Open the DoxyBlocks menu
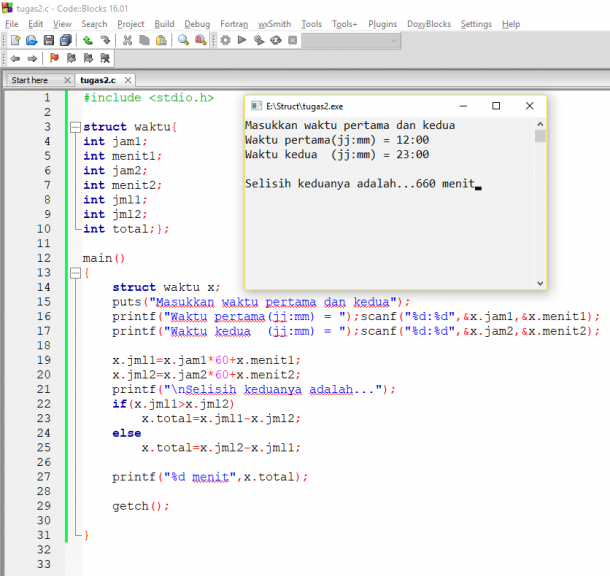Screen dimensions: 610x576 (429, 24)
